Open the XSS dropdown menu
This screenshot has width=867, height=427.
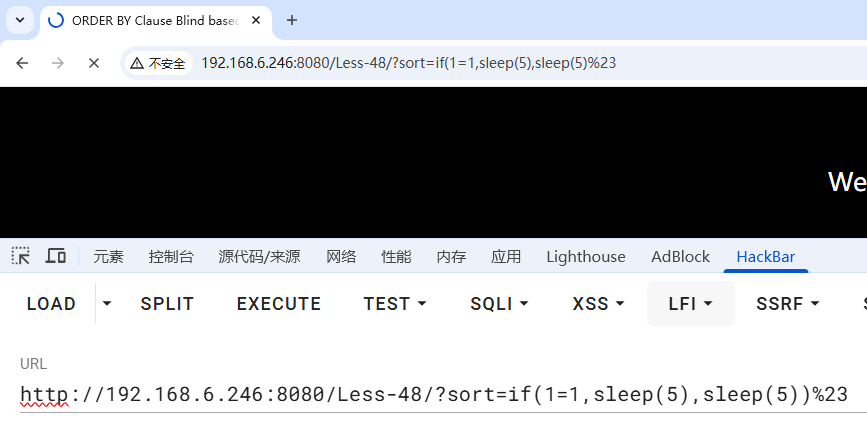(x=596, y=304)
